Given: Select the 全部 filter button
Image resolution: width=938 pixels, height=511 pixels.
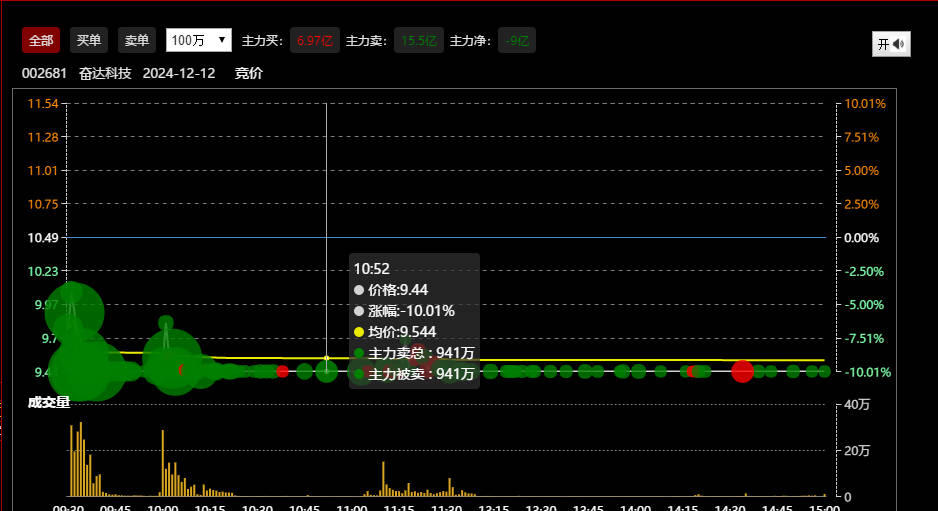Looking at the screenshot, I should [x=41, y=40].
